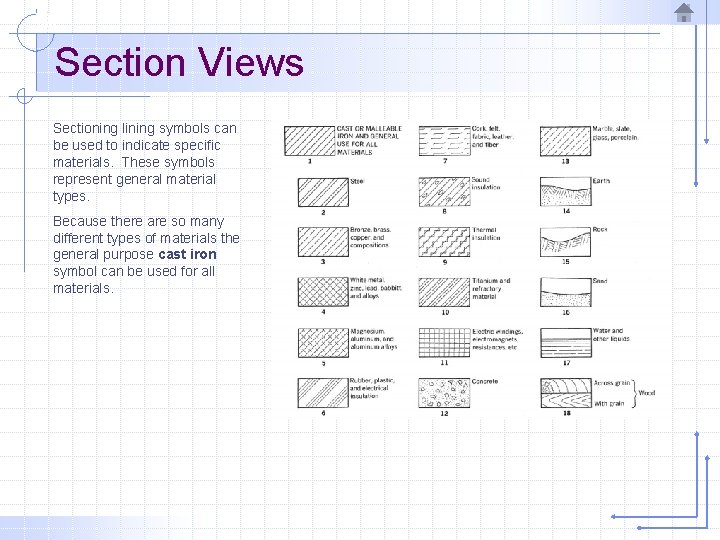
Task: Click the 'Bronze, brass, copper and compositions' label
Action: (371, 237)
